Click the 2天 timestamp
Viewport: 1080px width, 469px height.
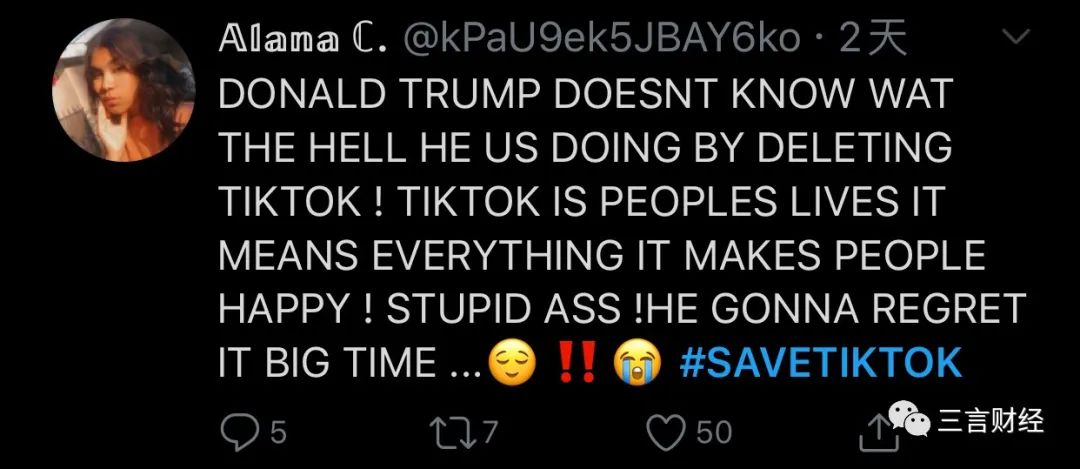pyautogui.click(x=872, y=41)
